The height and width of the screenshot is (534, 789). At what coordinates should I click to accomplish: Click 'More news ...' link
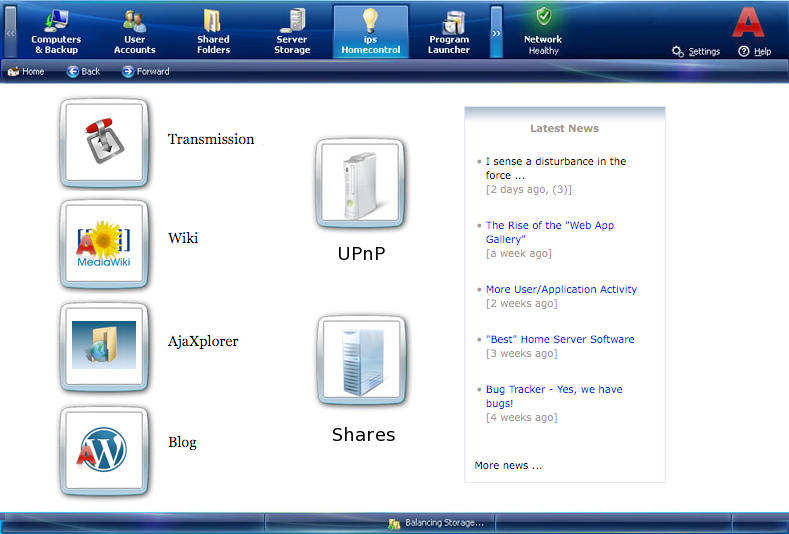[x=508, y=466]
